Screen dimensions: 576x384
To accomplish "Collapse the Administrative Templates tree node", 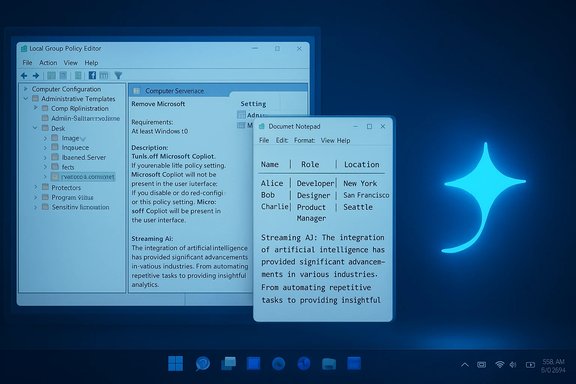I will (26, 98).
